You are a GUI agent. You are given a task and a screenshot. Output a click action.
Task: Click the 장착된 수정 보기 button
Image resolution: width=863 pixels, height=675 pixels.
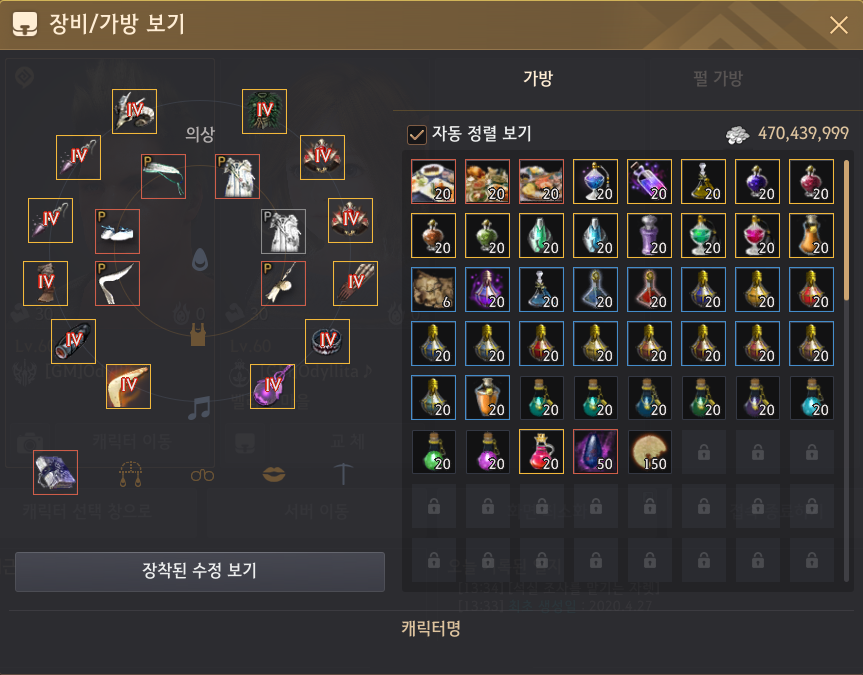click(200, 571)
